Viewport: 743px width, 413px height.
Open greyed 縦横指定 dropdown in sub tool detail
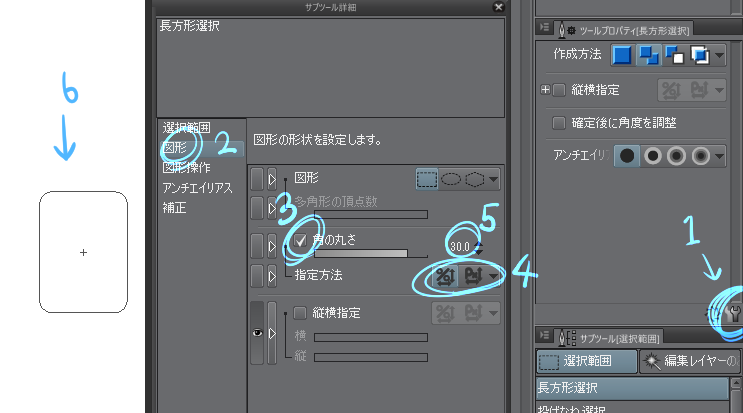493,313
